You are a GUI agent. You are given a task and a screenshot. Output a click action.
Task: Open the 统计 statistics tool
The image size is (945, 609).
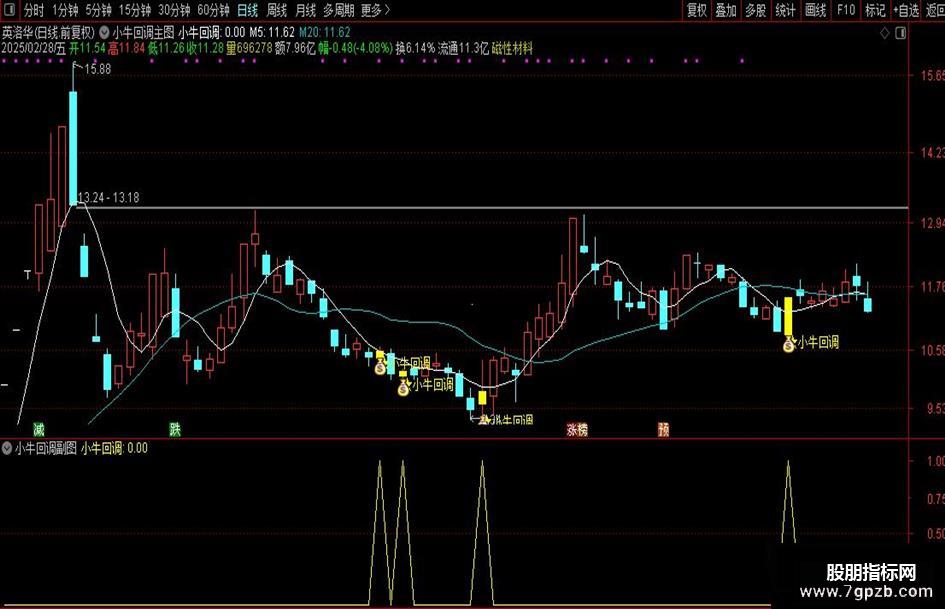point(785,10)
